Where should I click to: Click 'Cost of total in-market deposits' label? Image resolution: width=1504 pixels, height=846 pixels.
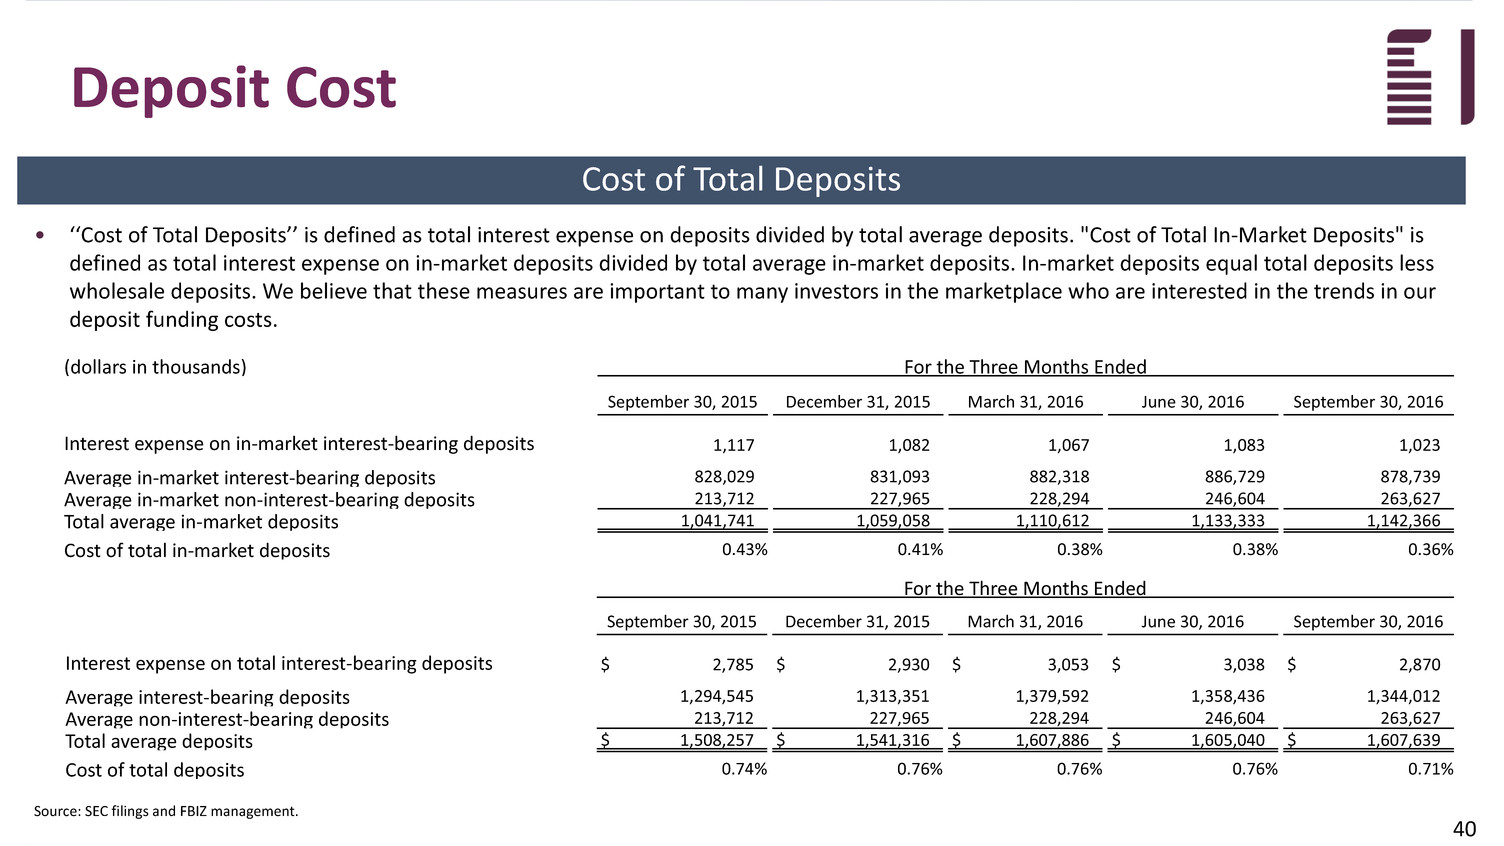point(197,551)
